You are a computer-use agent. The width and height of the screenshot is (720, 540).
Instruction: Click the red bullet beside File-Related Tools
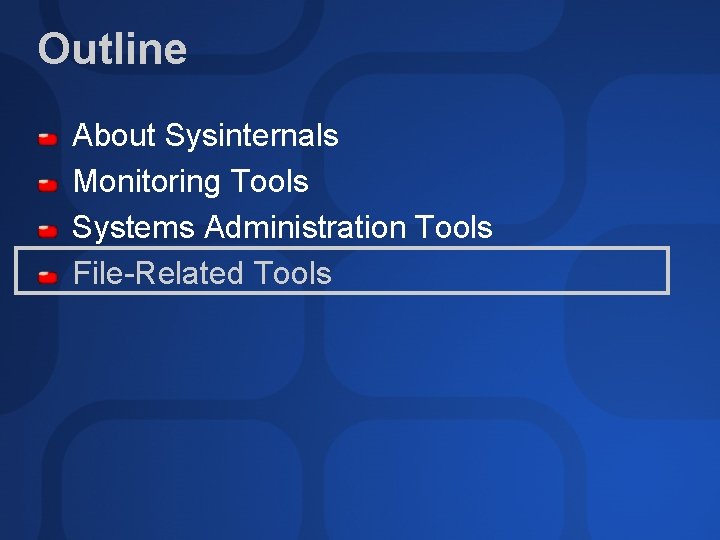point(48,277)
